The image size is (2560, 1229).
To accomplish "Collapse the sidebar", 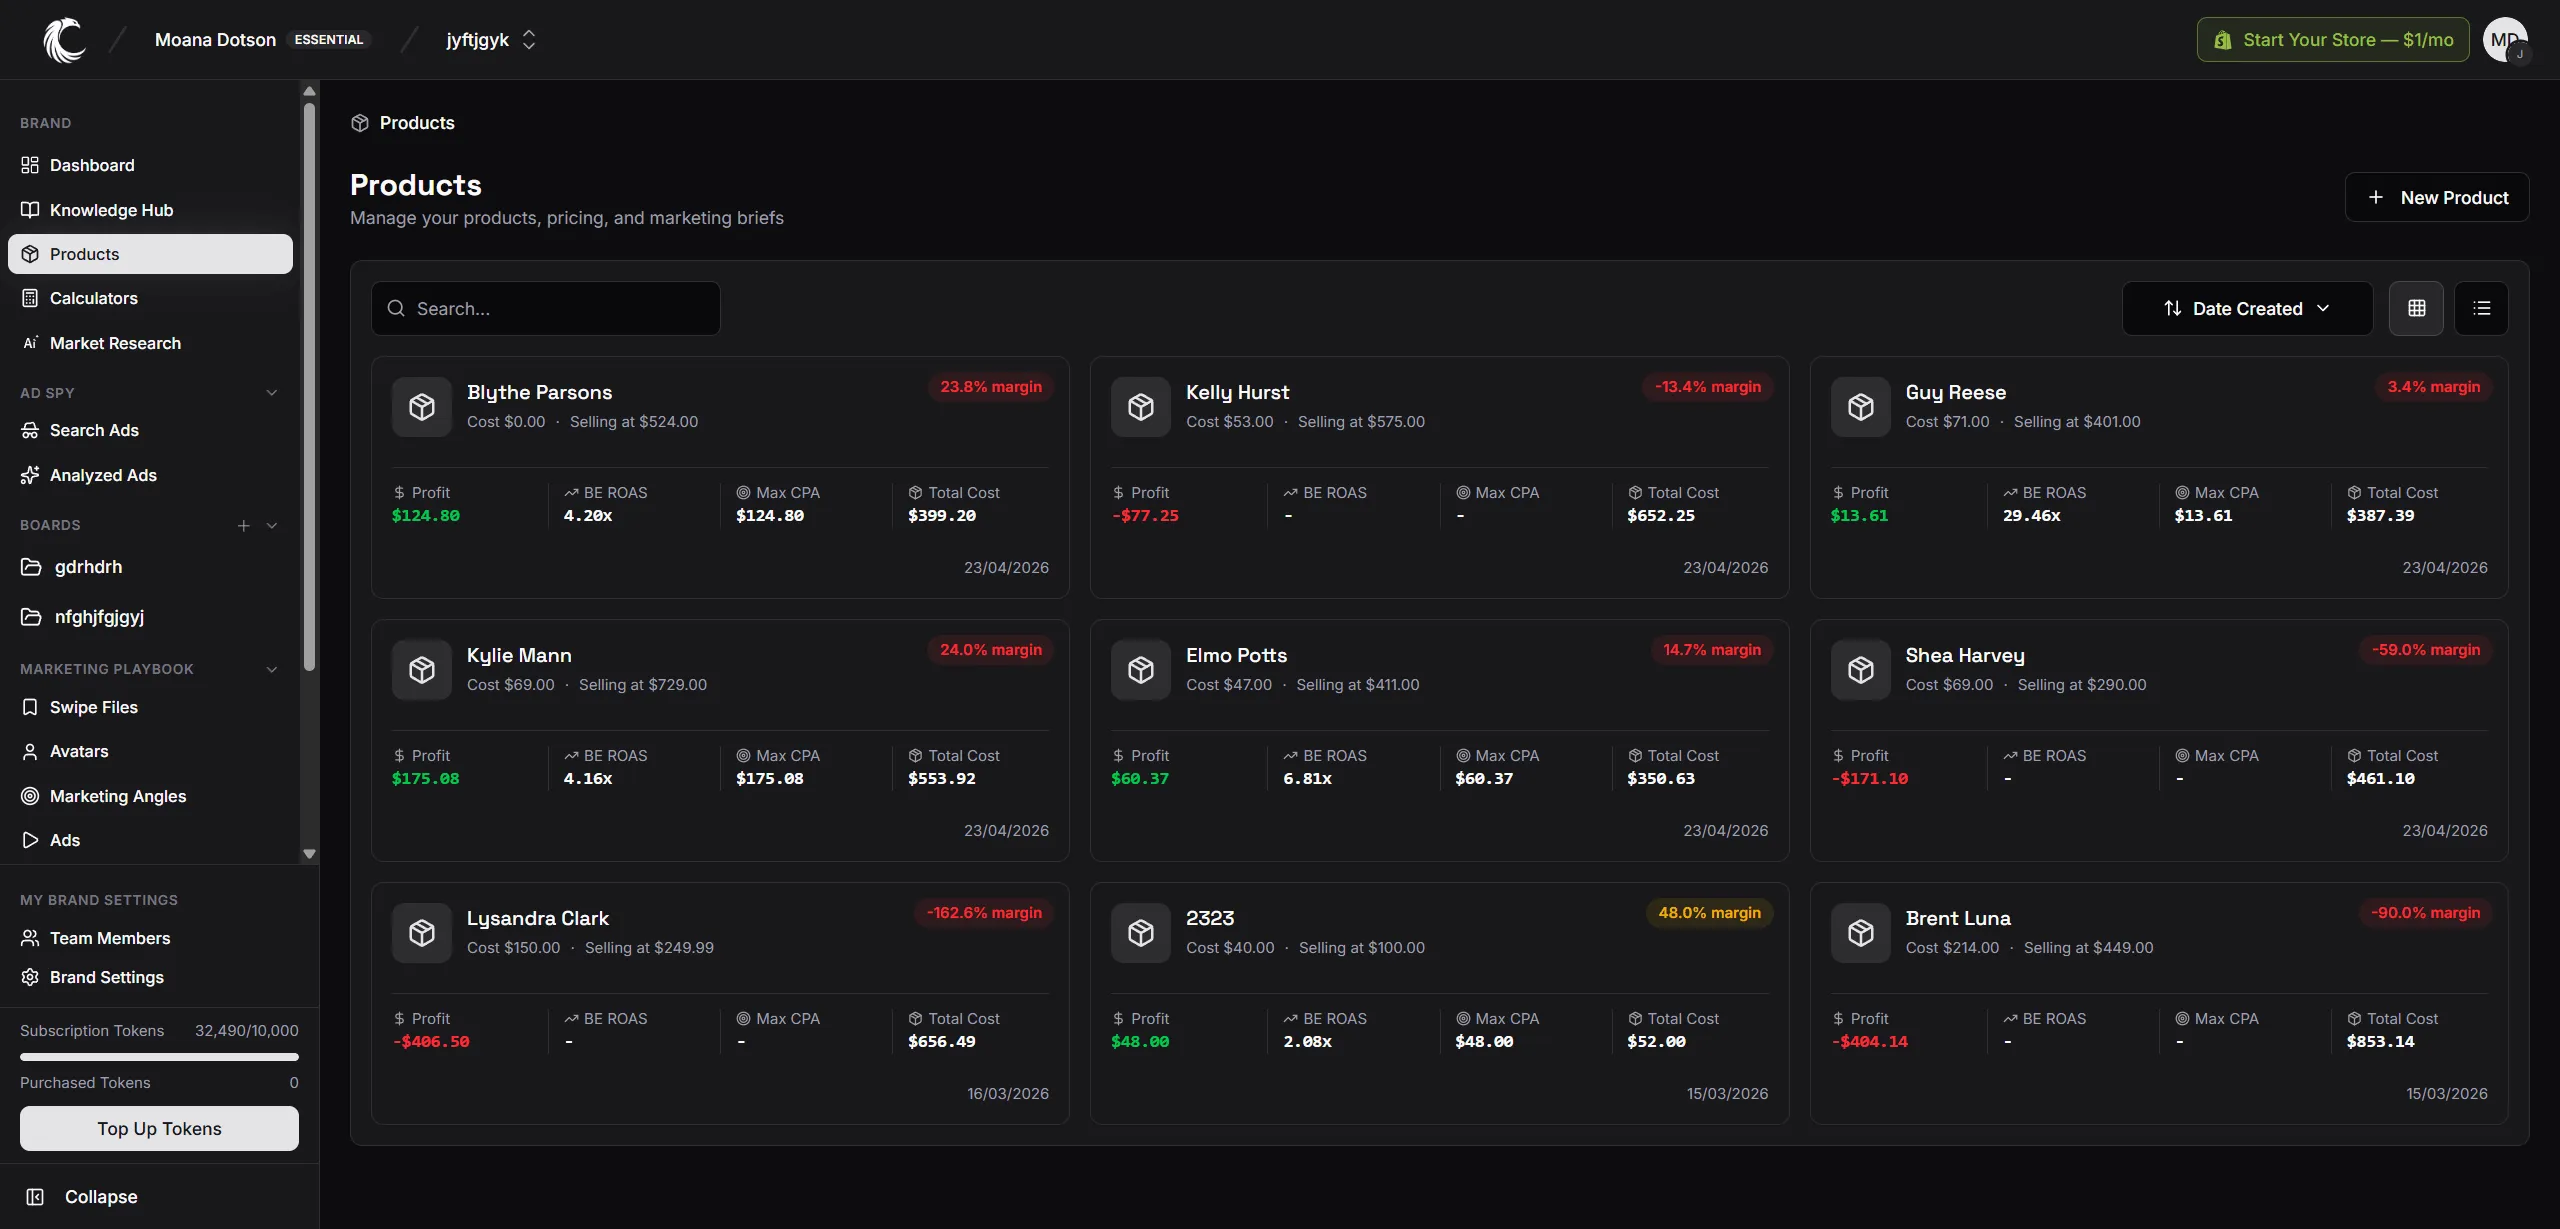I will pyautogui.click(x=82, y=1197).
